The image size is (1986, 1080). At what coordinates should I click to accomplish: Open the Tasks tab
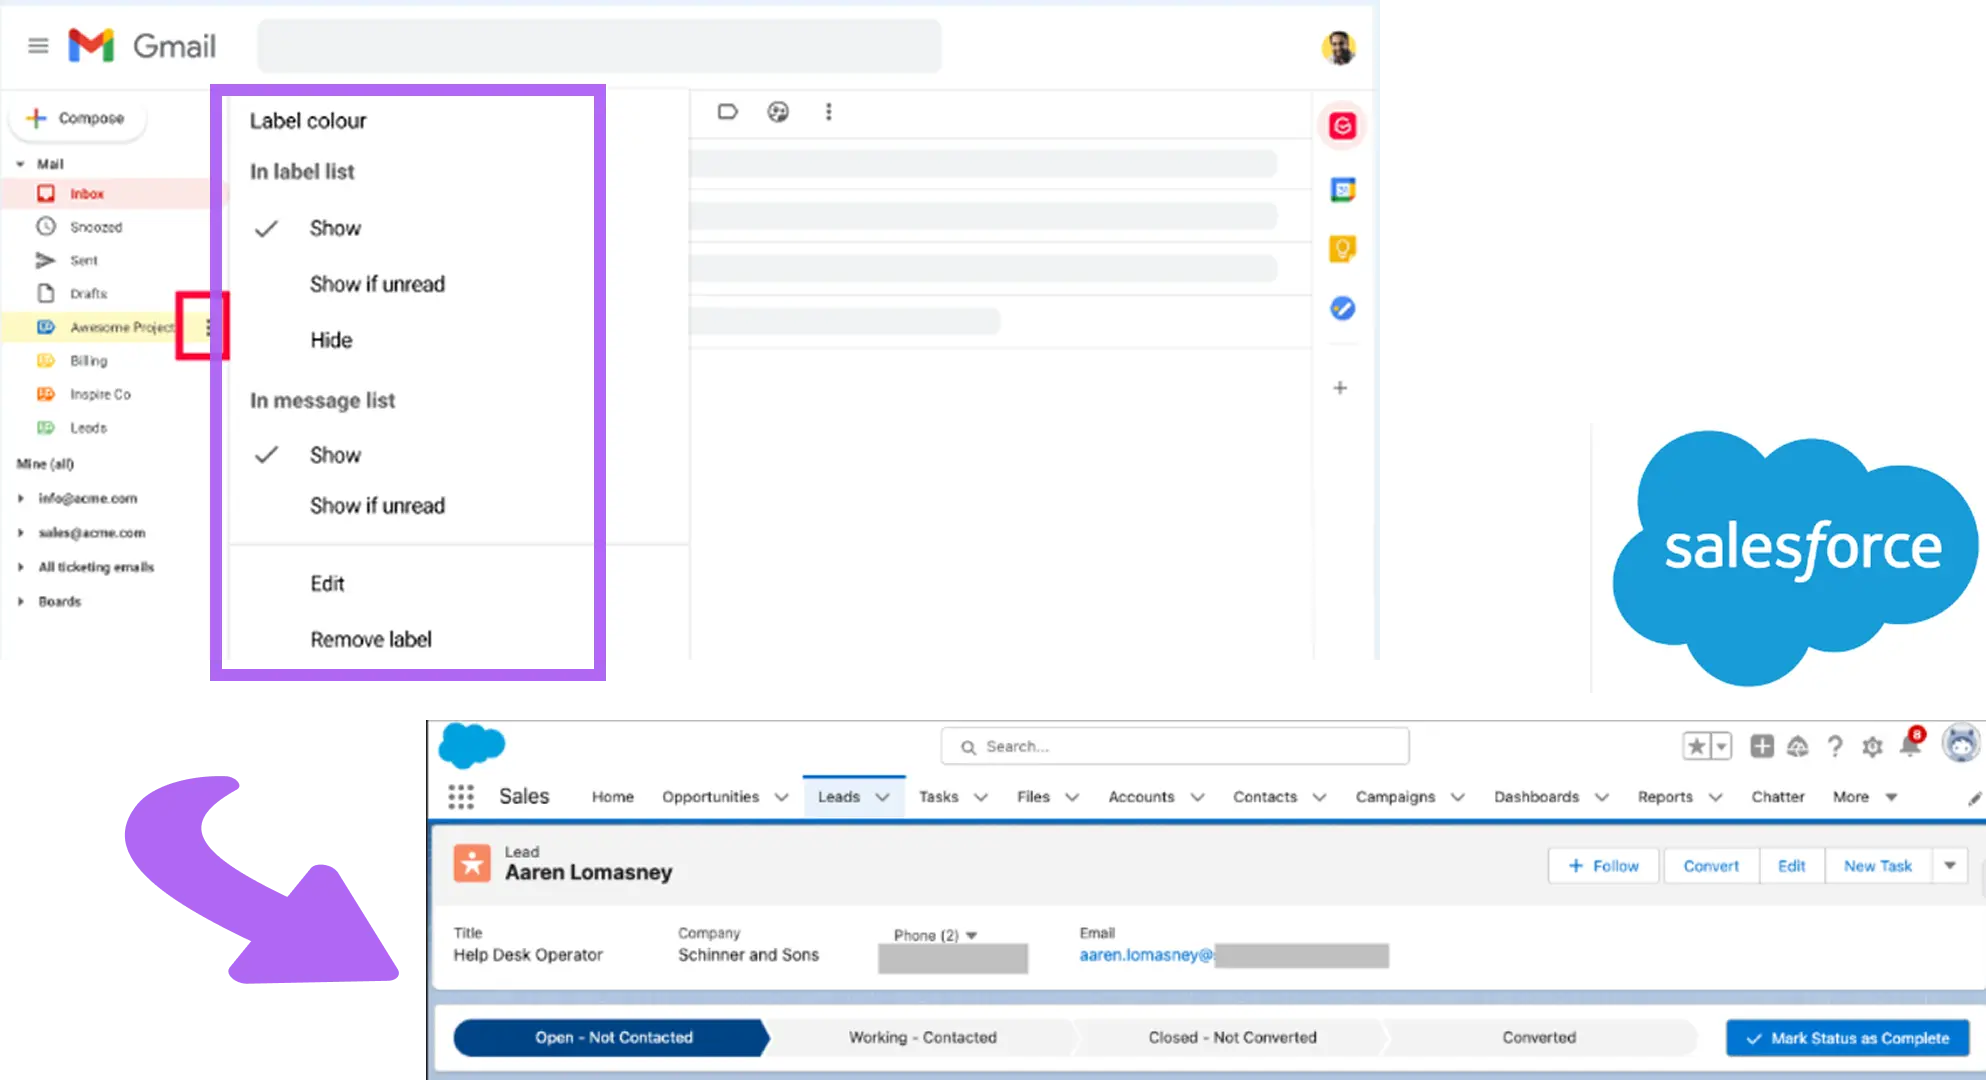(939, 797)
